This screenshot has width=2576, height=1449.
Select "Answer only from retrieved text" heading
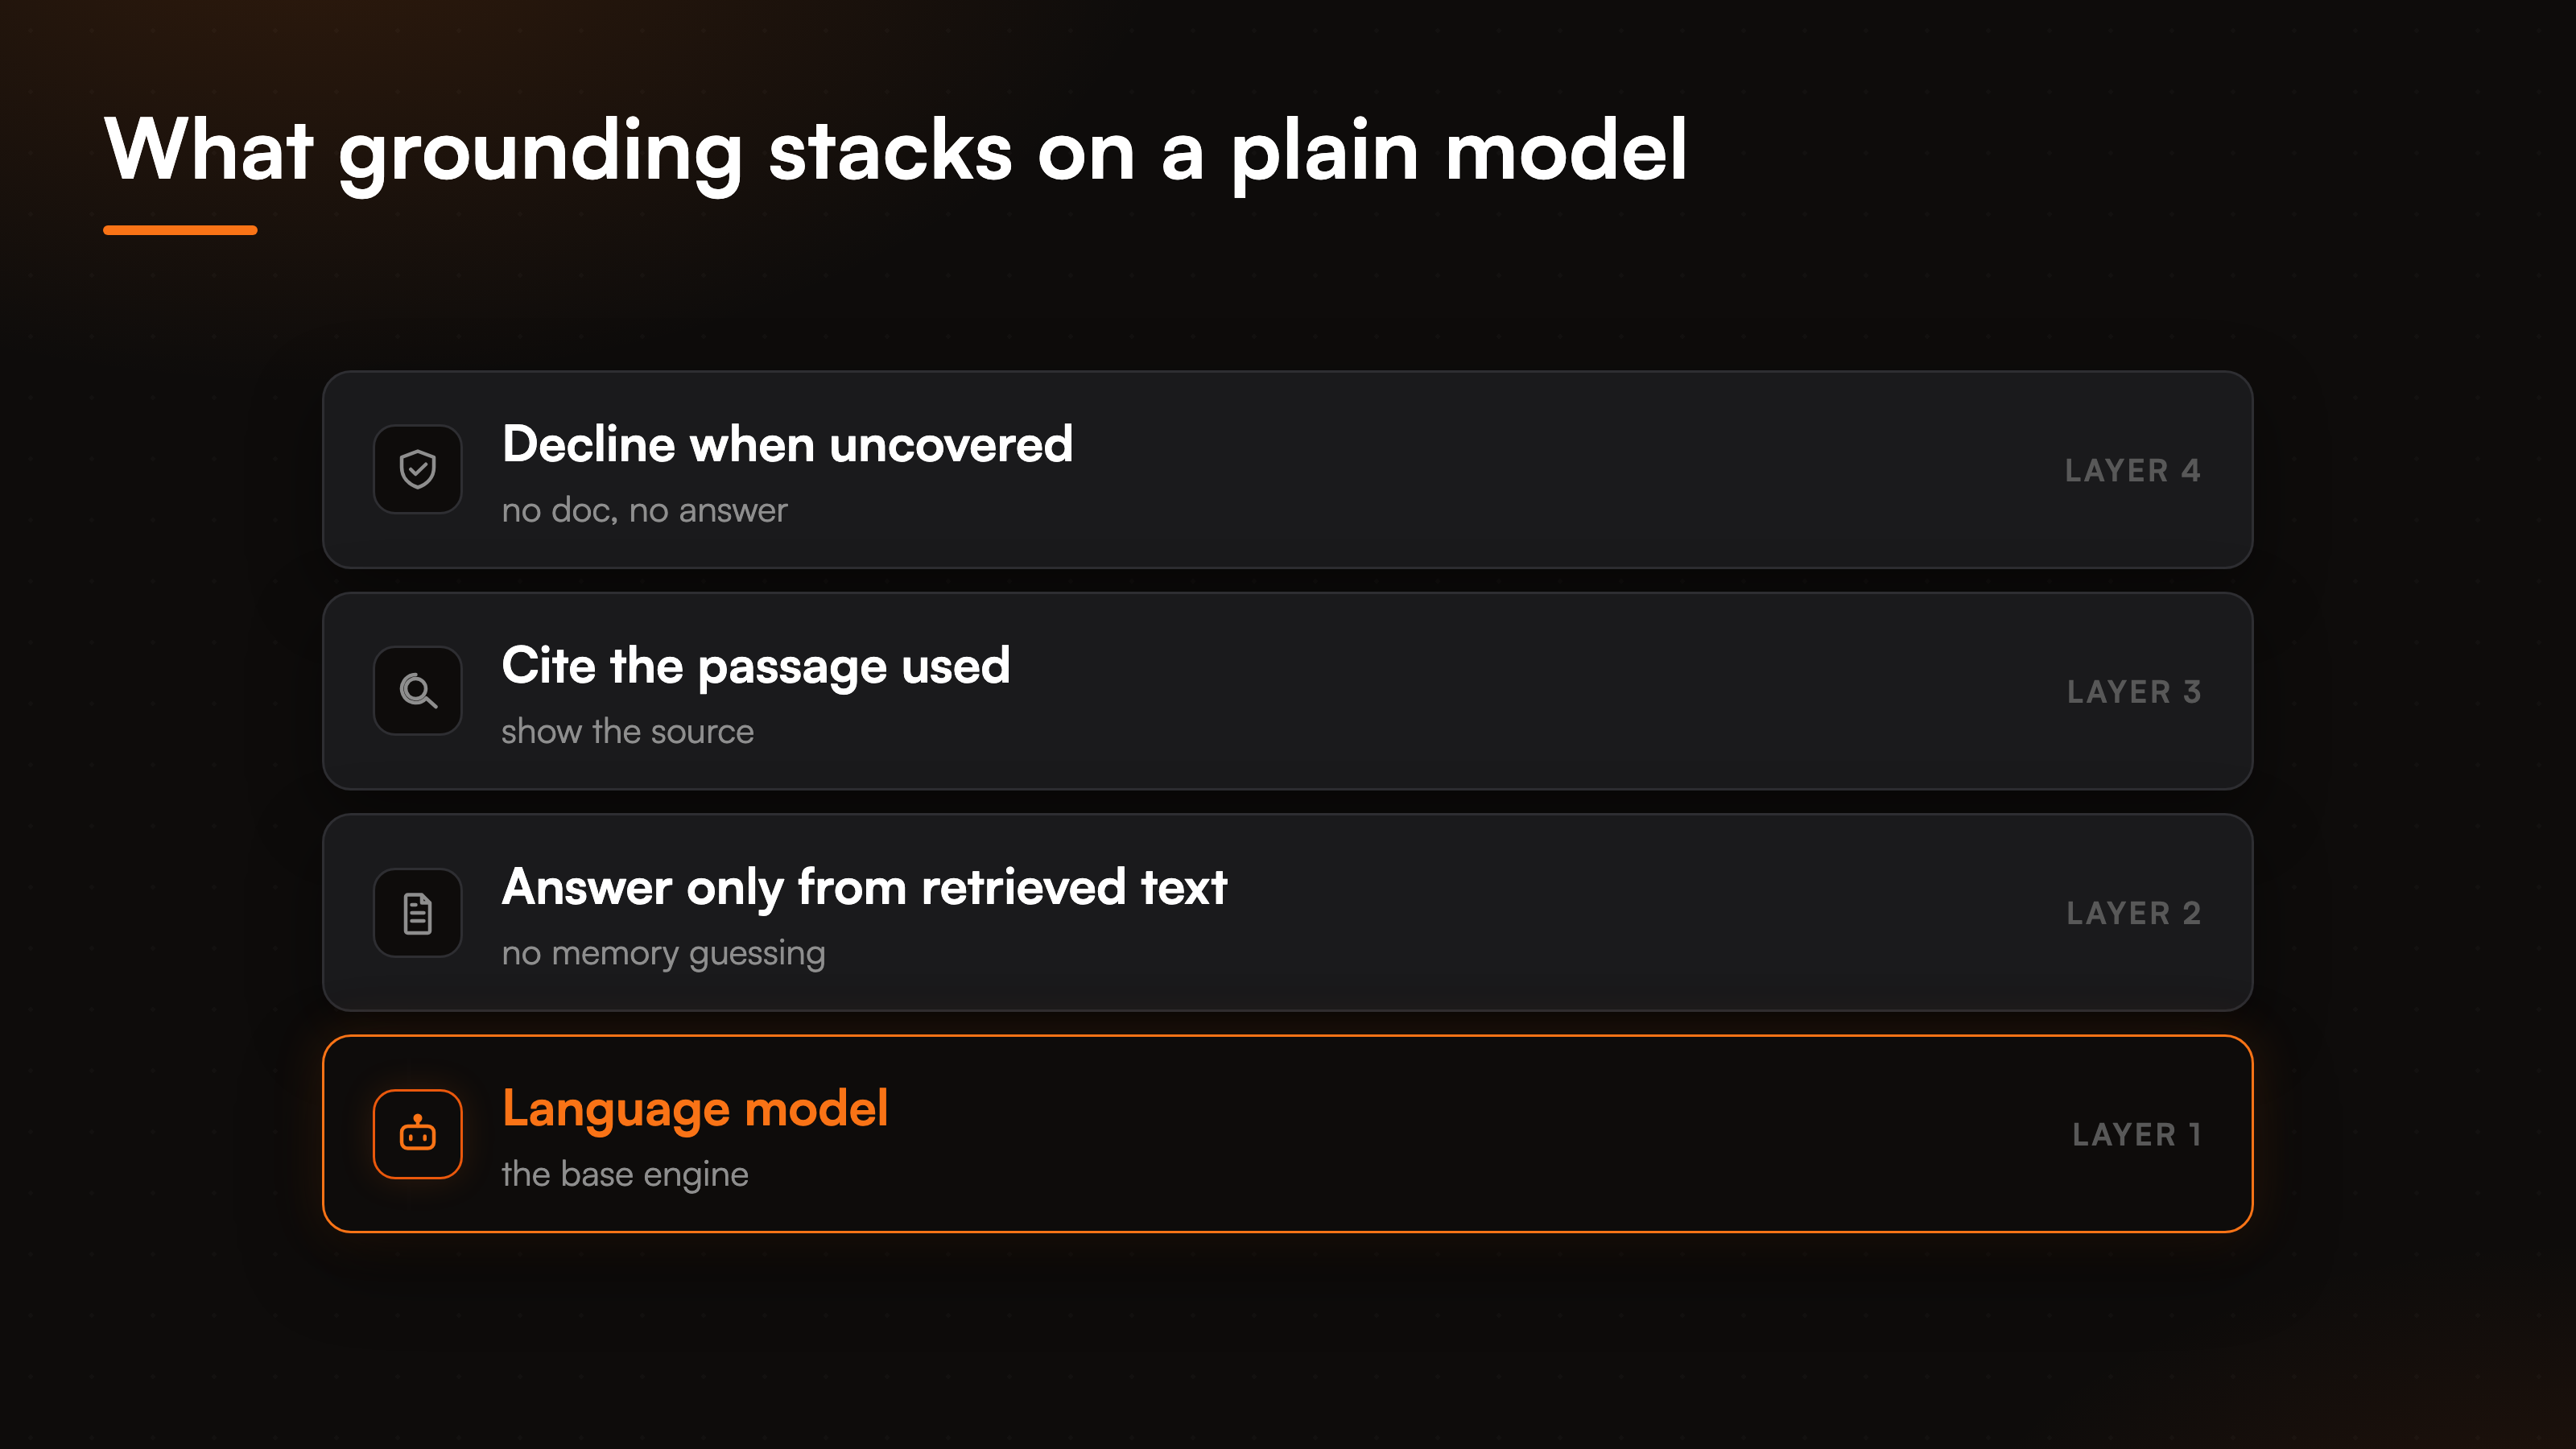tap(864, 888)
